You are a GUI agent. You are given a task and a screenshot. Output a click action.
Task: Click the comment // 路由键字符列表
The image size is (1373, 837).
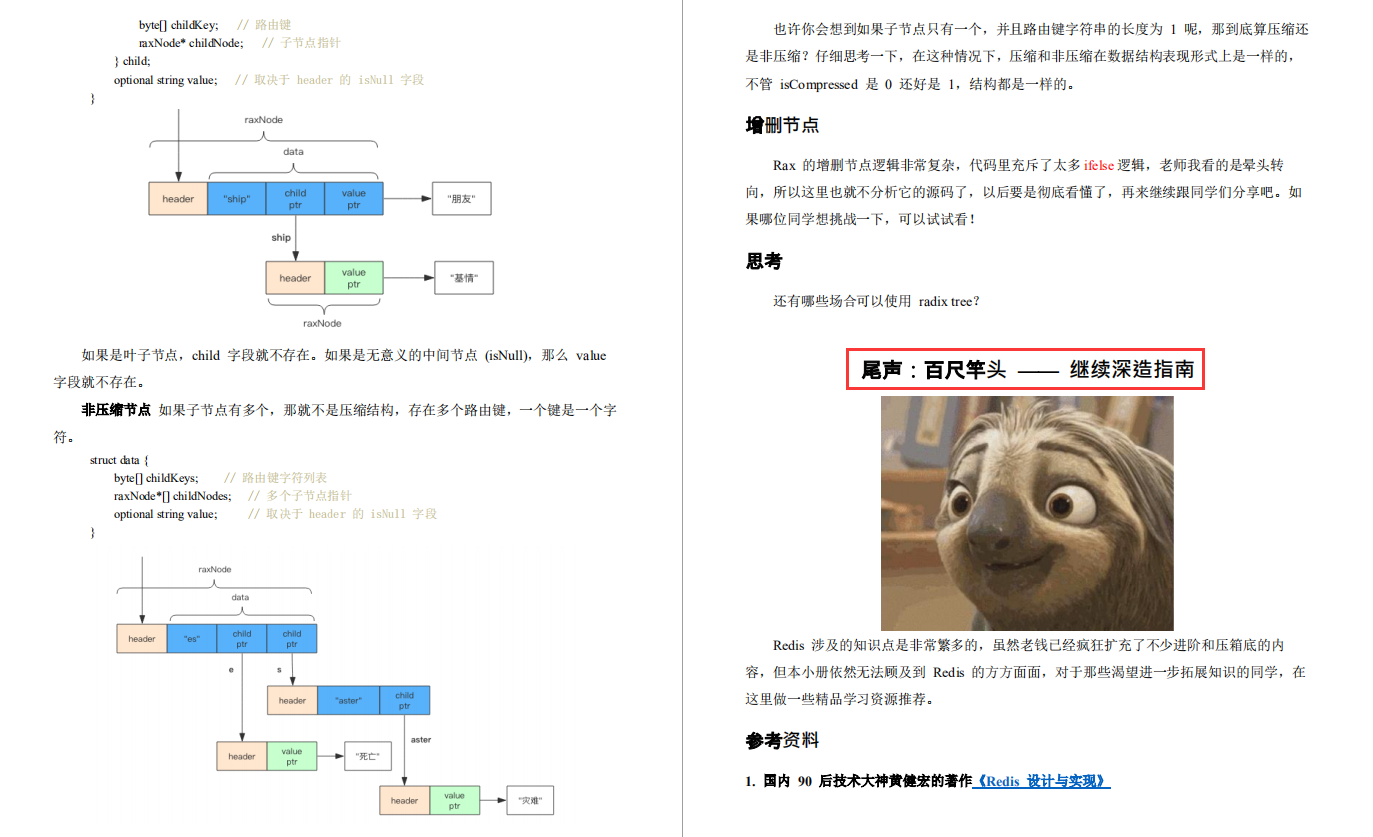pos(275,478)
